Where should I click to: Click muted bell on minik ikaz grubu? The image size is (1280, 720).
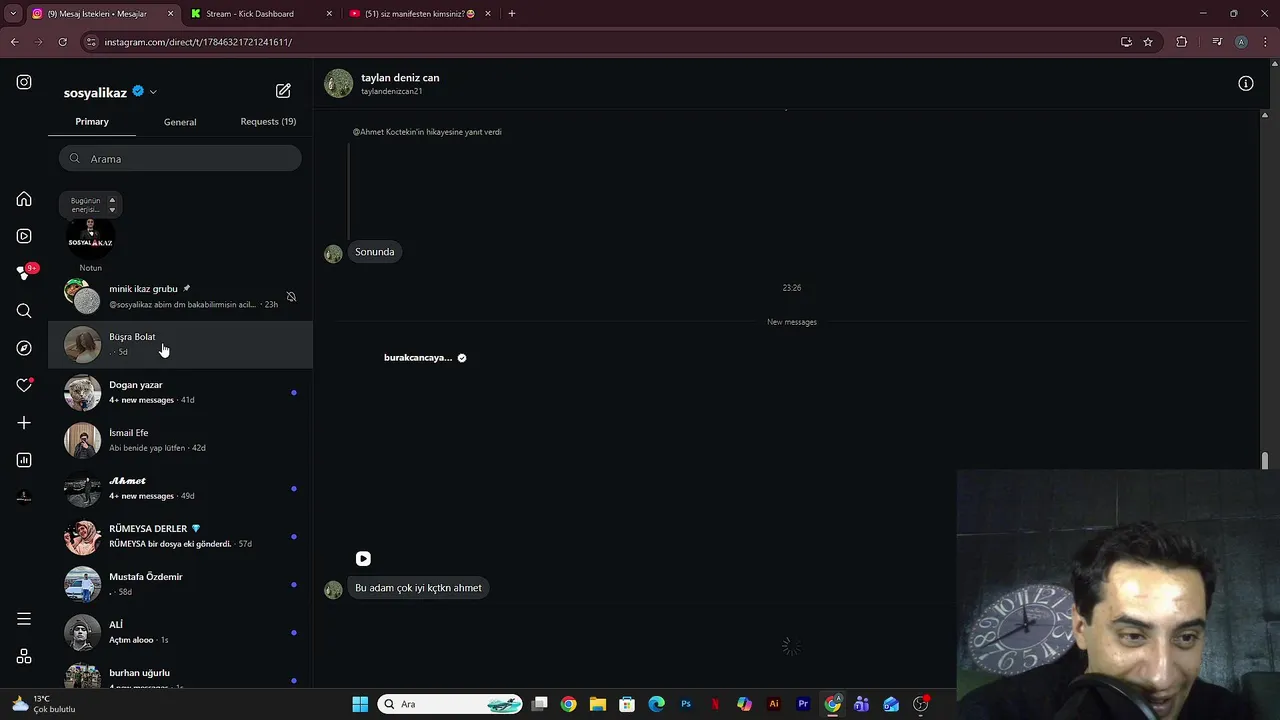(291, 297)
